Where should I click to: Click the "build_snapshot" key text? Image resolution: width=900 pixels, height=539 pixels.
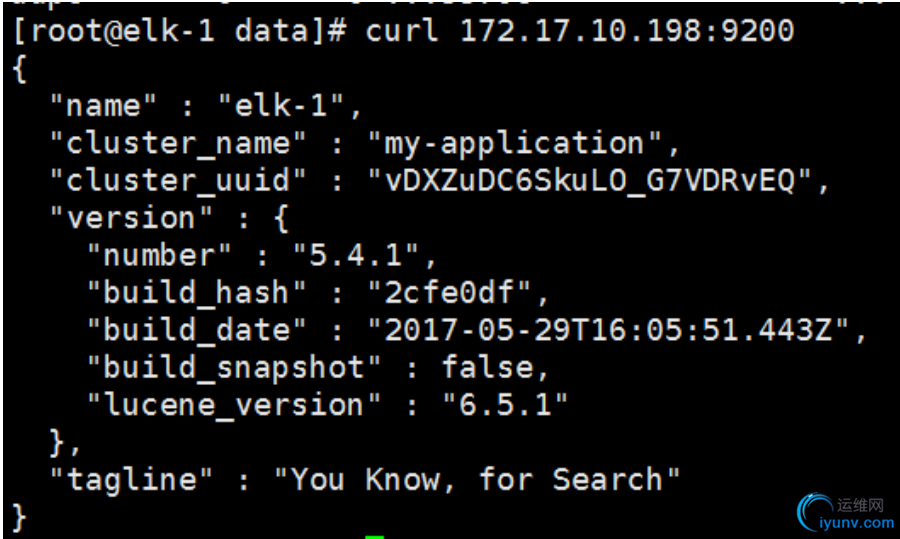[x=234, y=367]
